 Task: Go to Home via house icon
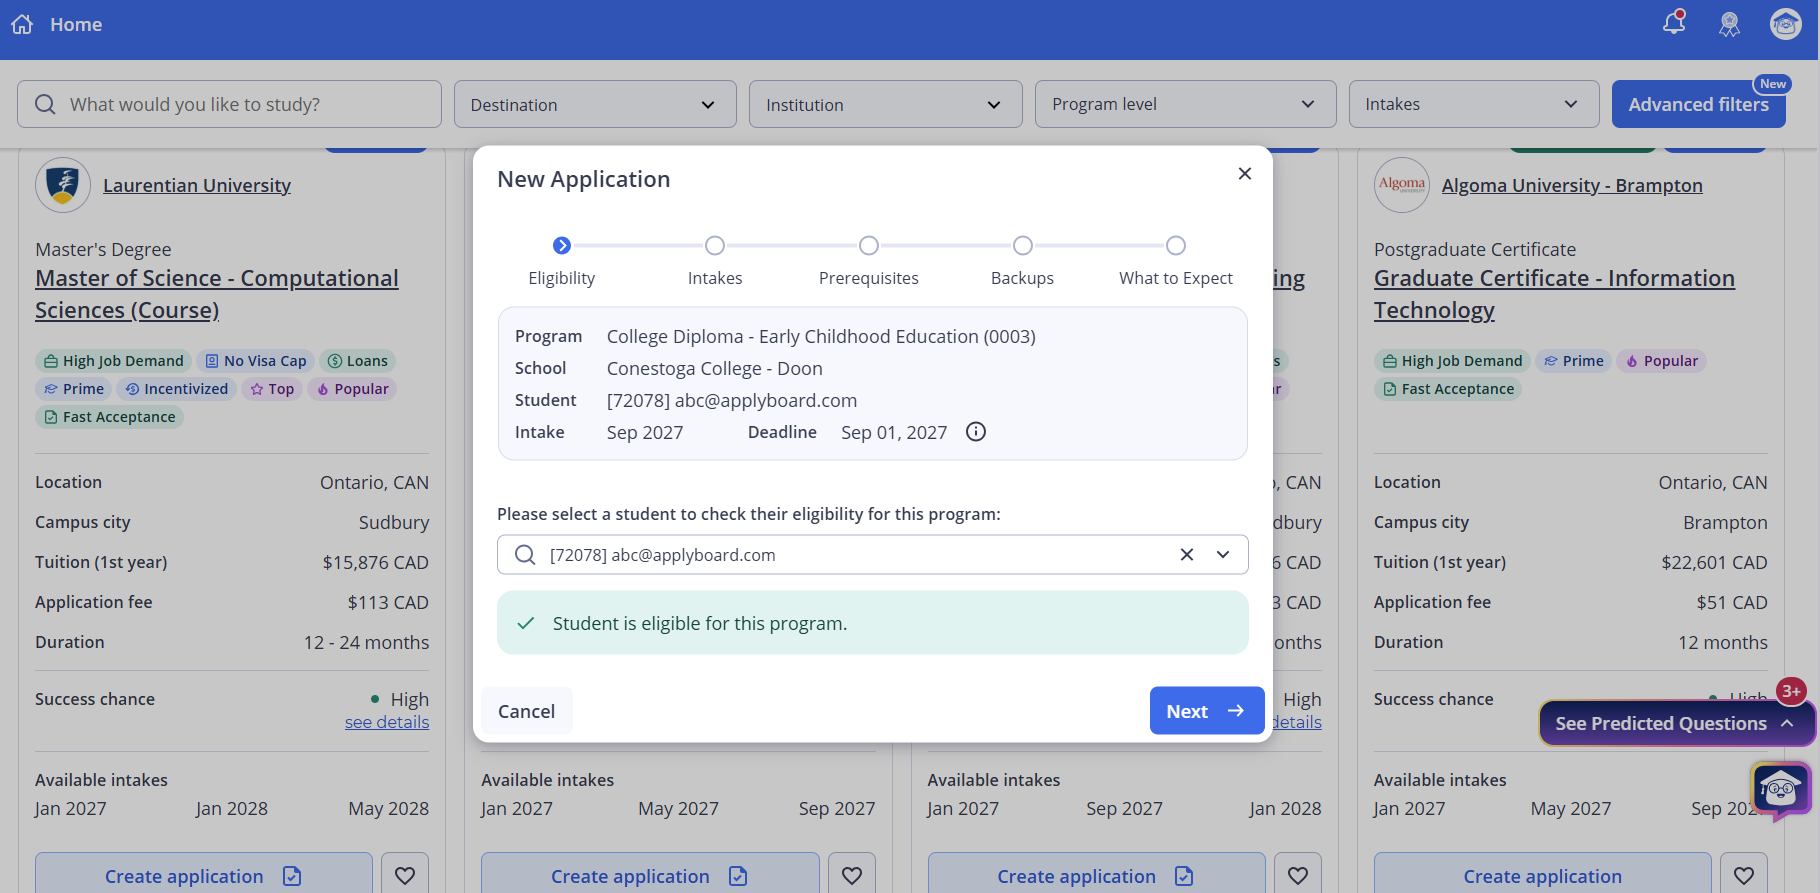pos(22,24)
